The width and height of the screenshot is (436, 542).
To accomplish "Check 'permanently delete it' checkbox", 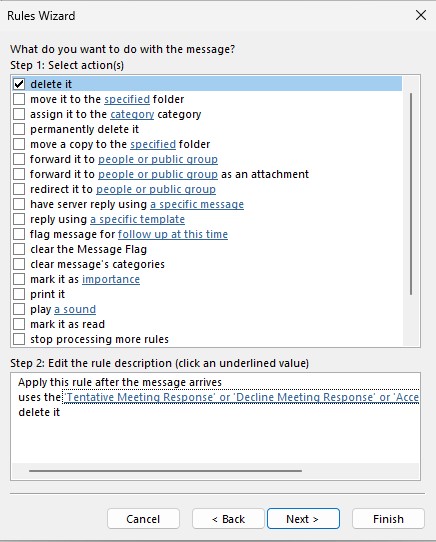I will coord(19,129).
